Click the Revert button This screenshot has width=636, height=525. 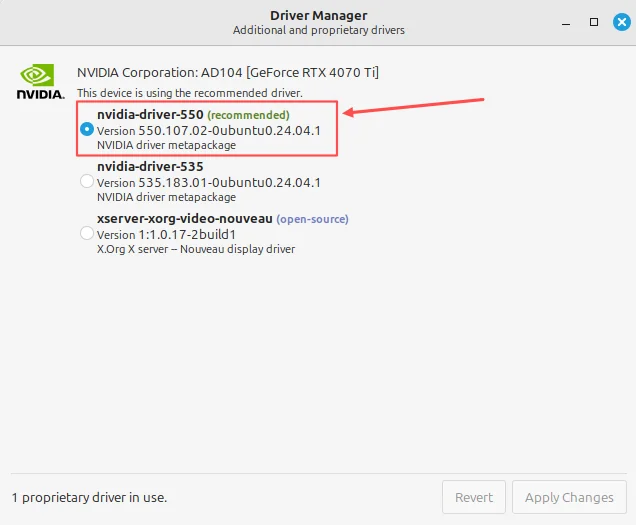474,497
